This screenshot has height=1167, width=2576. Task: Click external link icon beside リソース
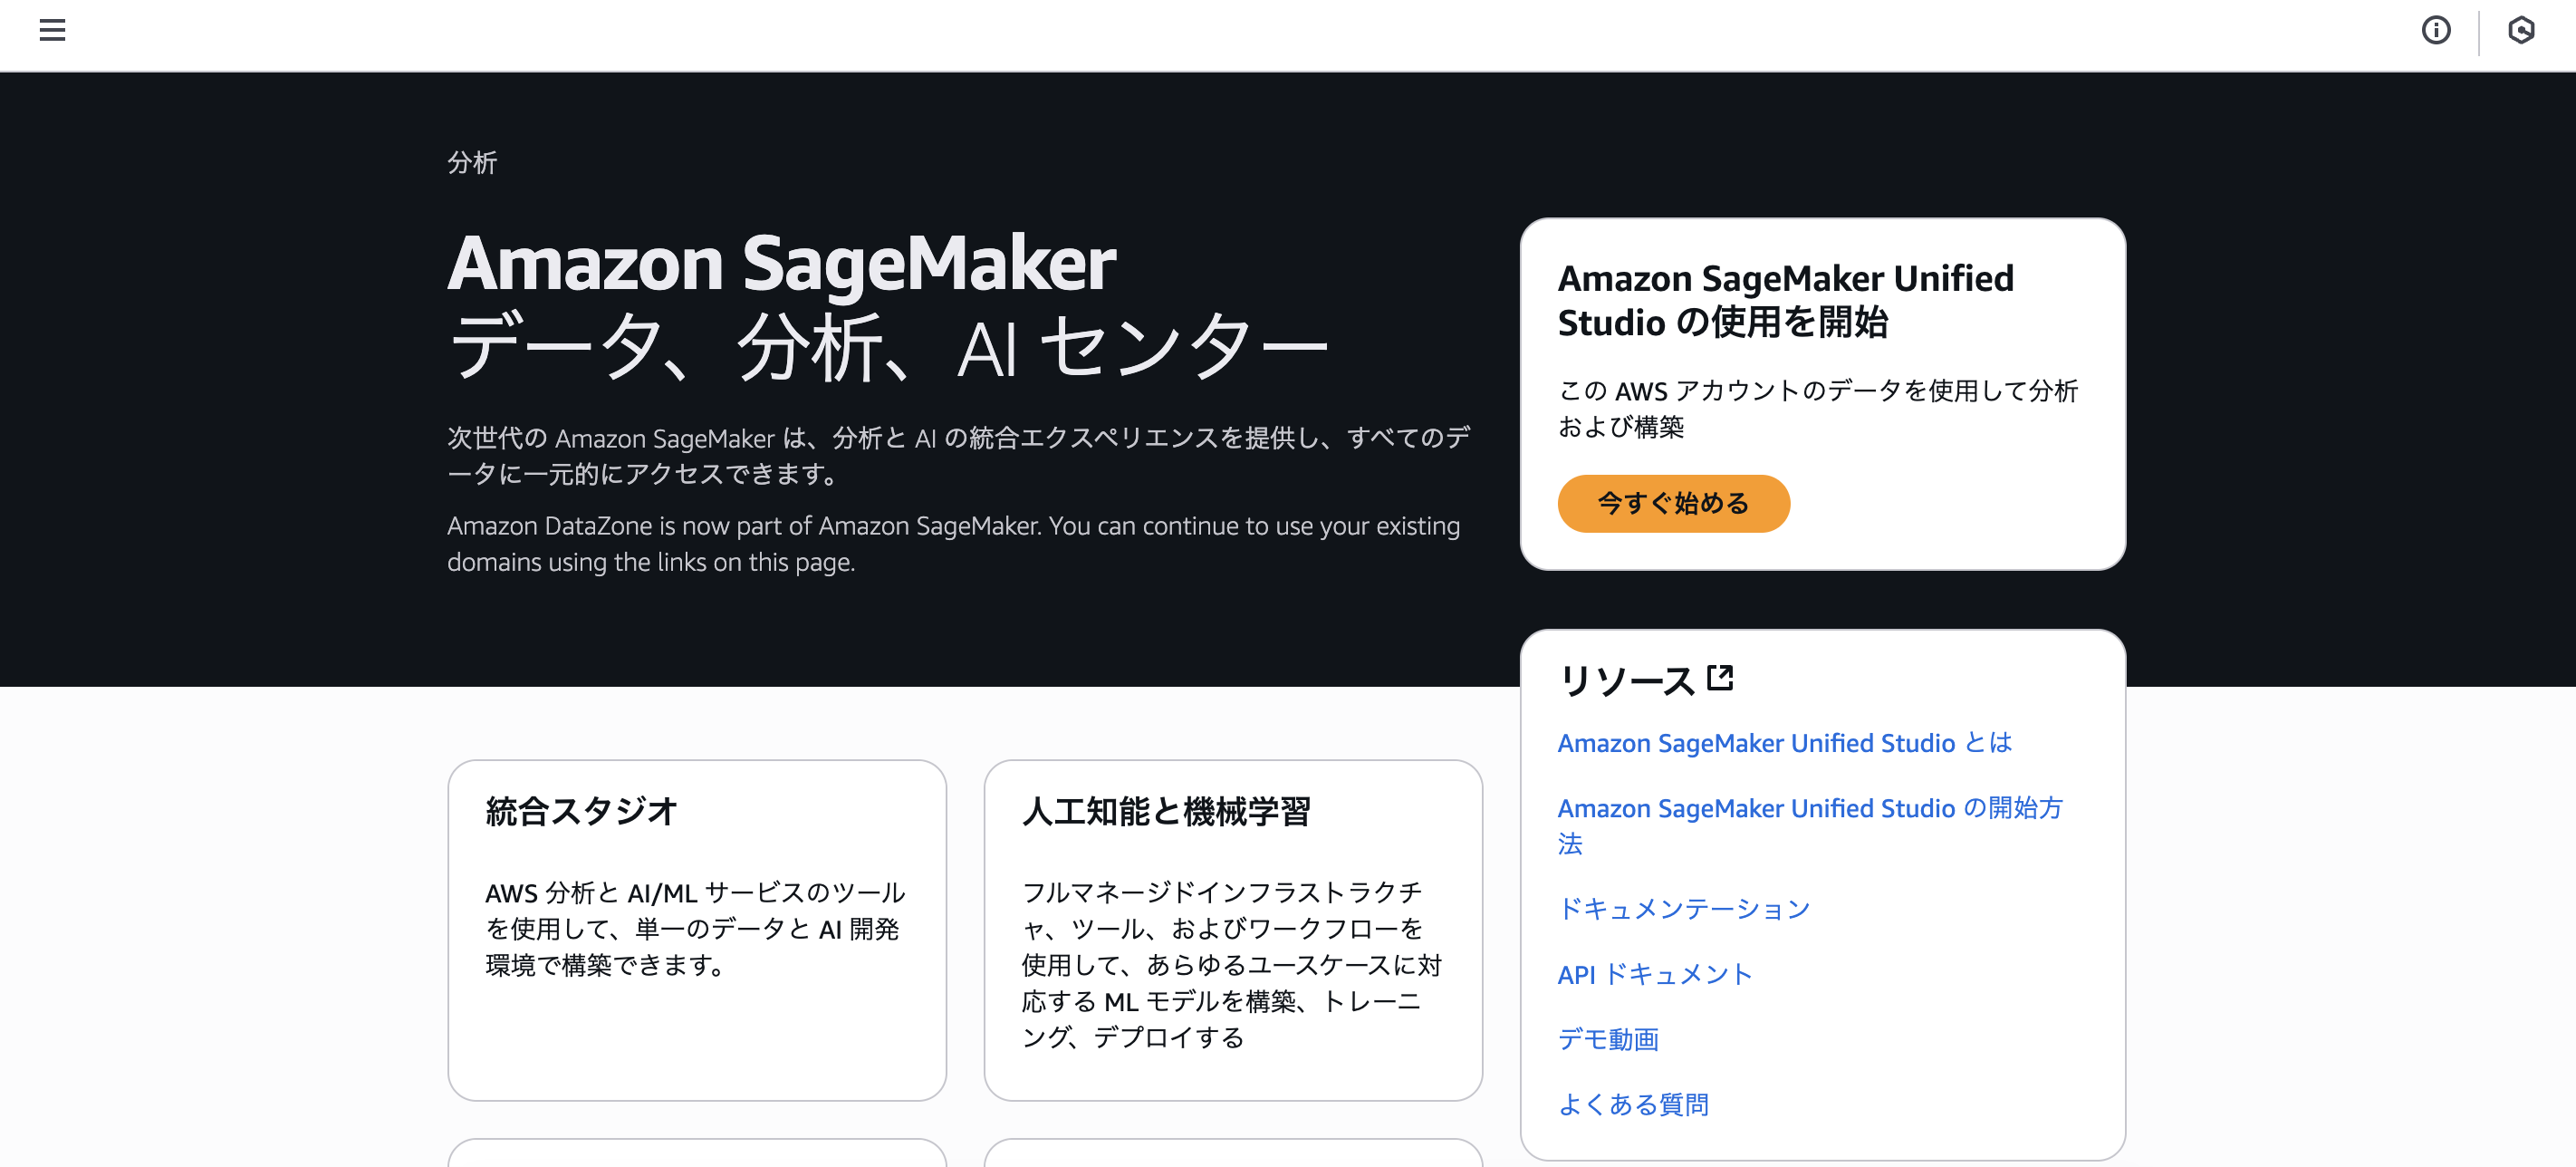(1720, 678)
